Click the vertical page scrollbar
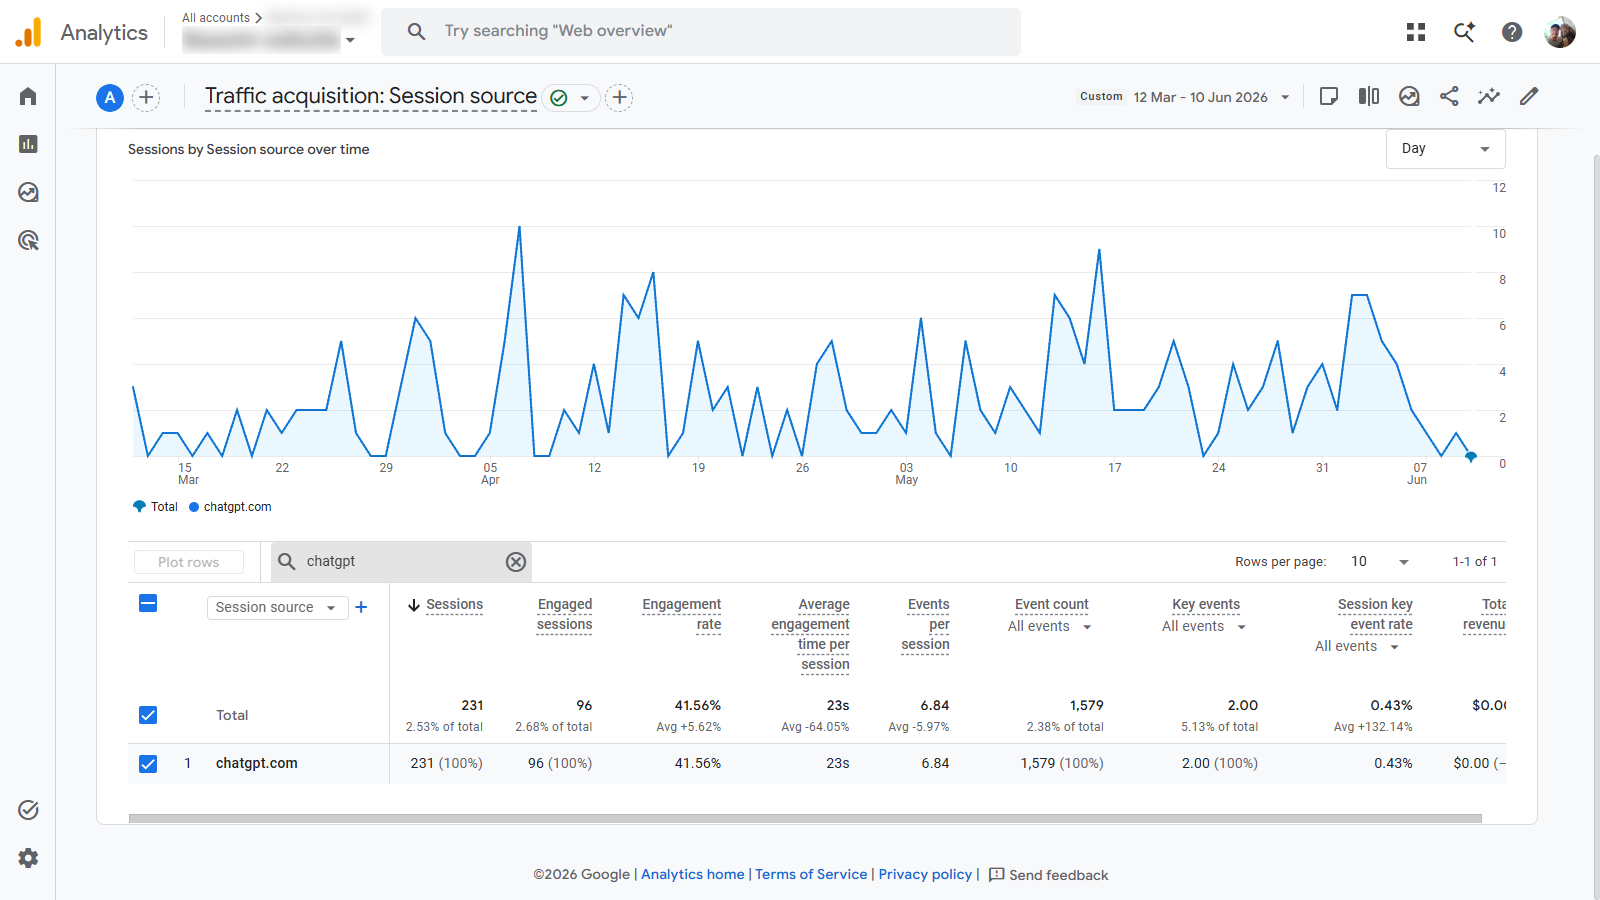Screen dimensions: 1600x900 click(x=1596, y=520)
